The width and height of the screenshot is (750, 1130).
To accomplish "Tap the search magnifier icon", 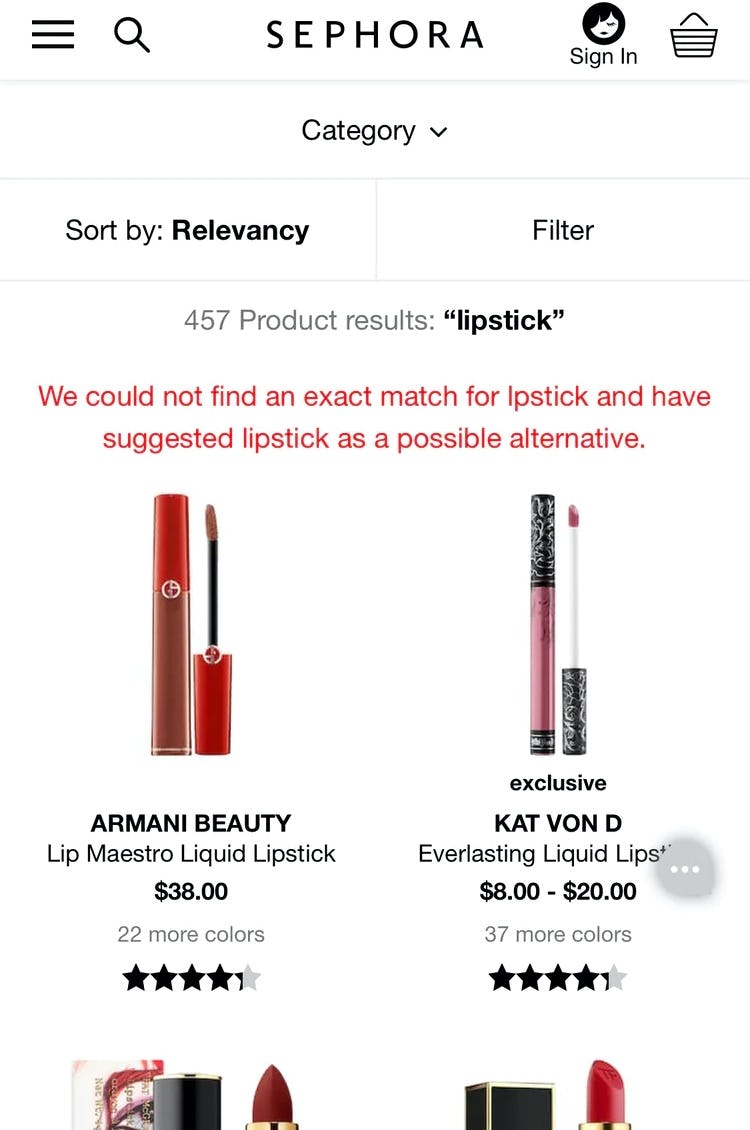I will click(x=132, y=35).
